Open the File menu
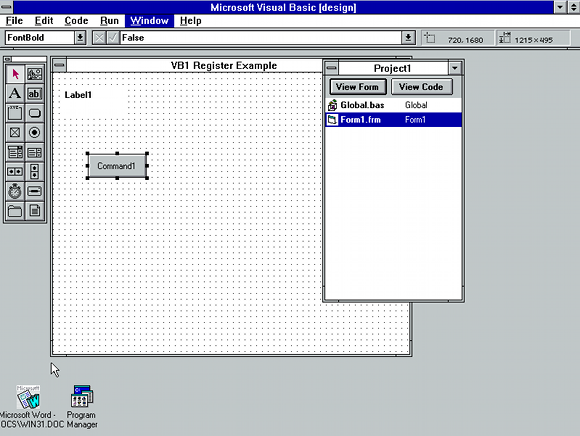The height and width of the screenshot is (436, 580). tap(14, 21)
